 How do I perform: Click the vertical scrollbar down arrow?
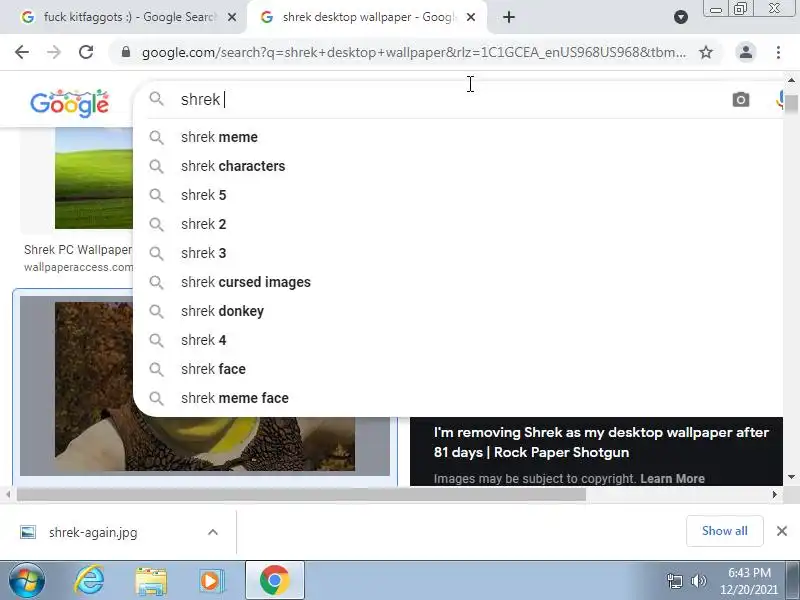791,477
